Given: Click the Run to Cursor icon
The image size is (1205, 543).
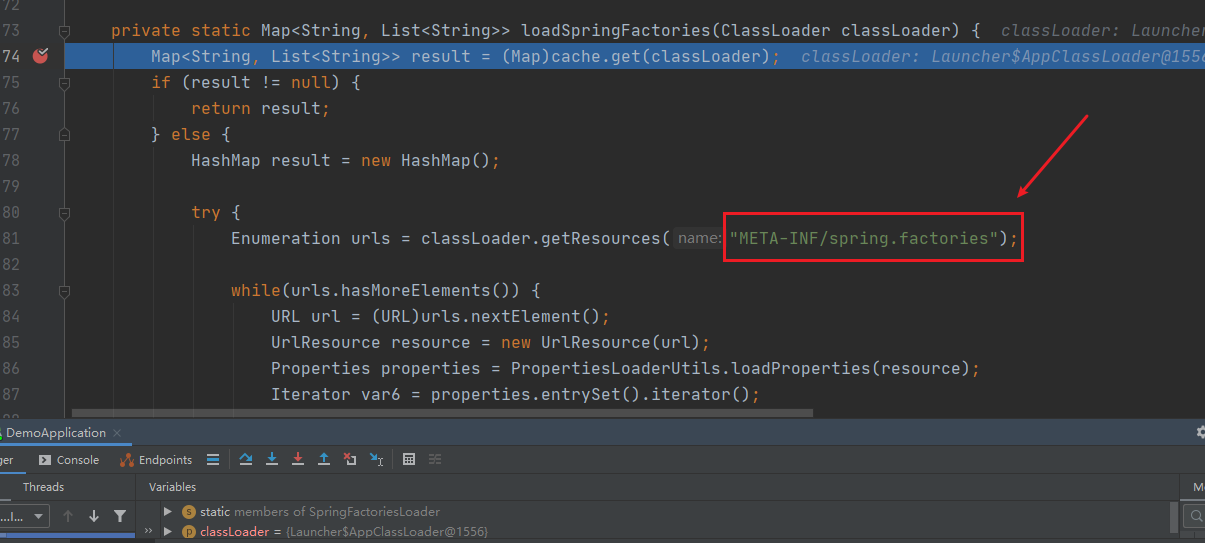Looking at the screenshot, I should (376, 460).
